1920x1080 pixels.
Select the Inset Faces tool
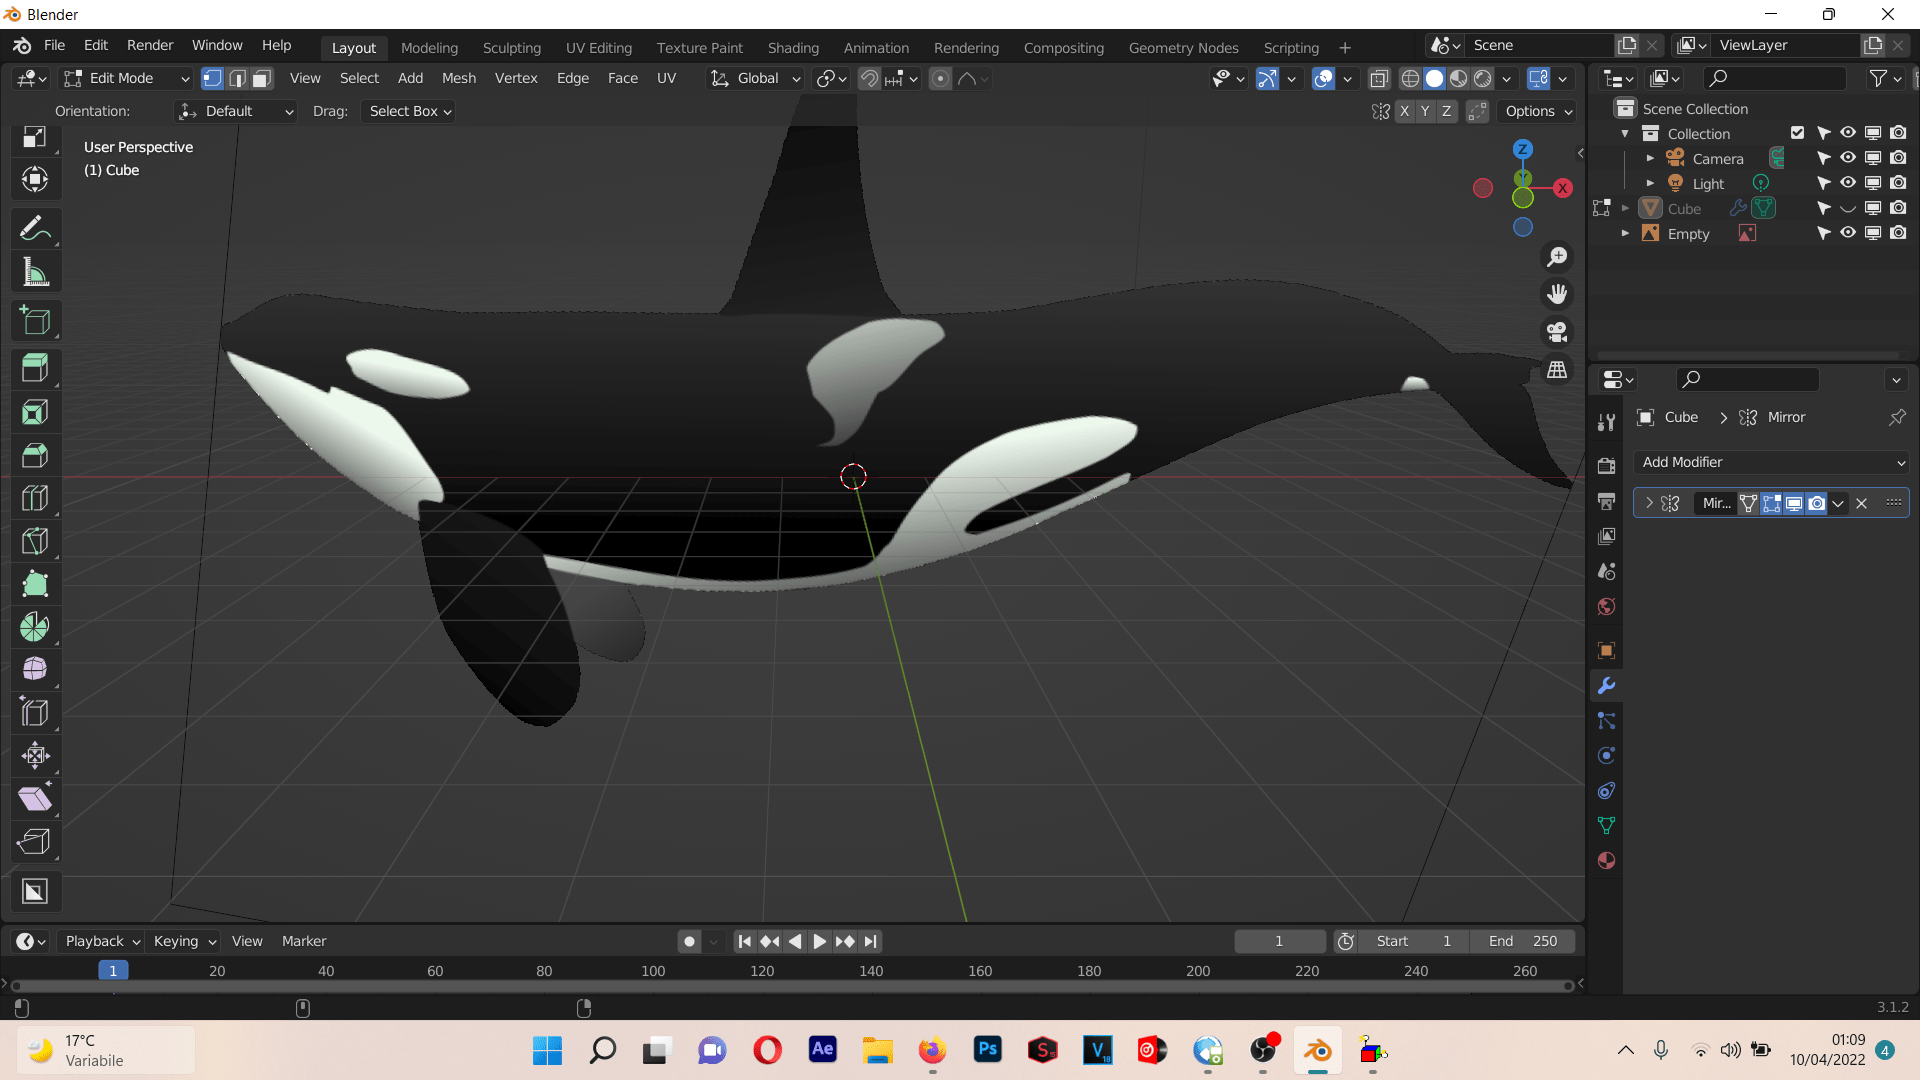pos(35,412)
